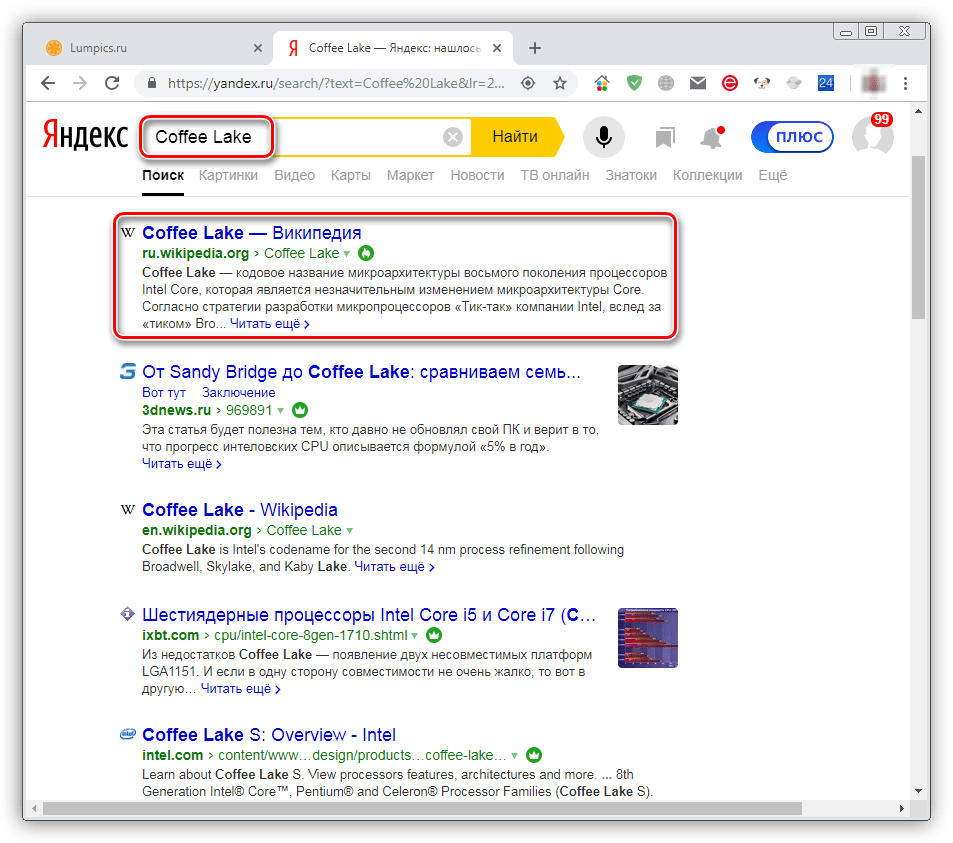Switch to the Lumpics.ru browser tab
Viewport: 953px width, 843px height.
tap(148, 48)
